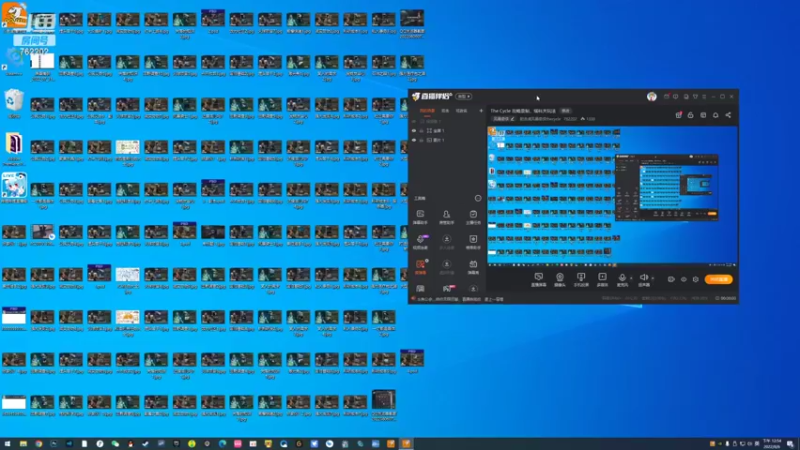The width and height of the screenshot is (800, 450).
Task: Select the orange streaming app desktop shortcut
Action: click(14, 18)
